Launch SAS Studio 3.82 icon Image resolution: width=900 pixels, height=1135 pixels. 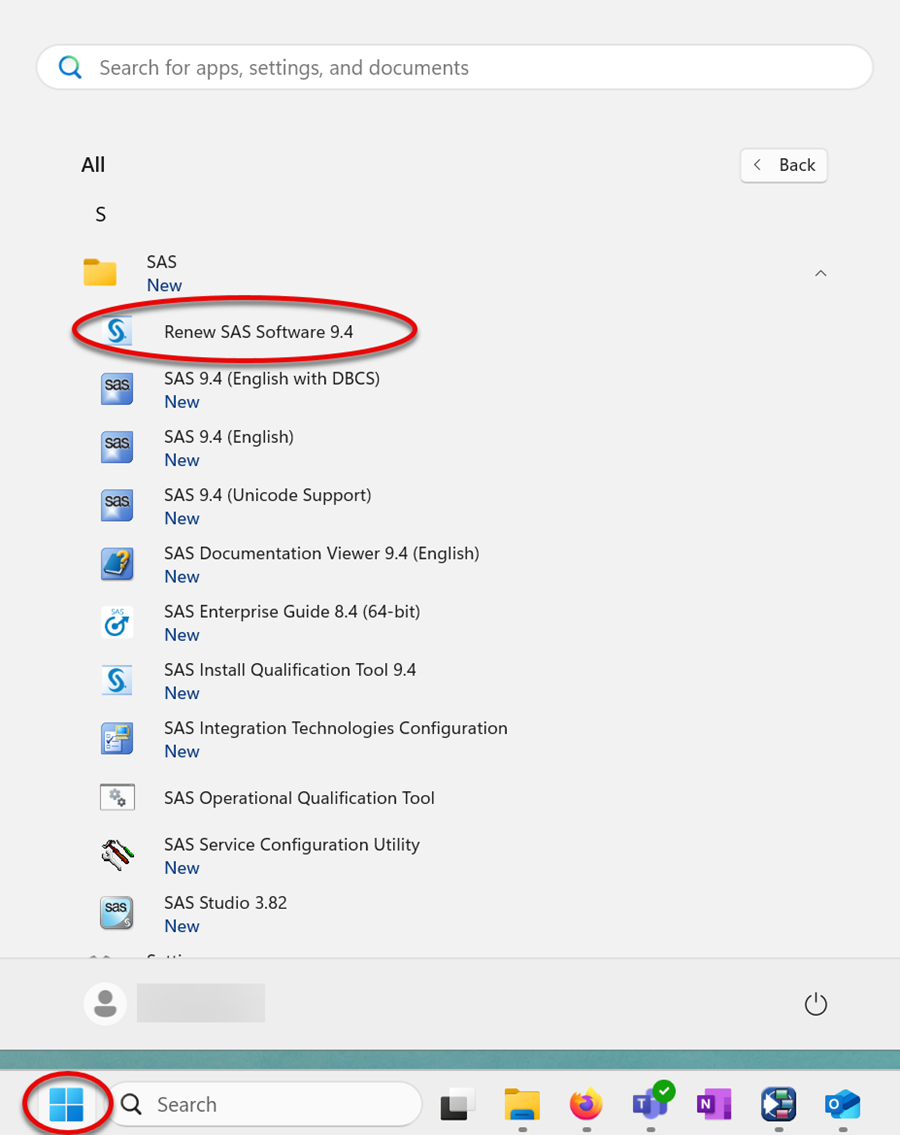pyautogui.click(x=117, y=913)
